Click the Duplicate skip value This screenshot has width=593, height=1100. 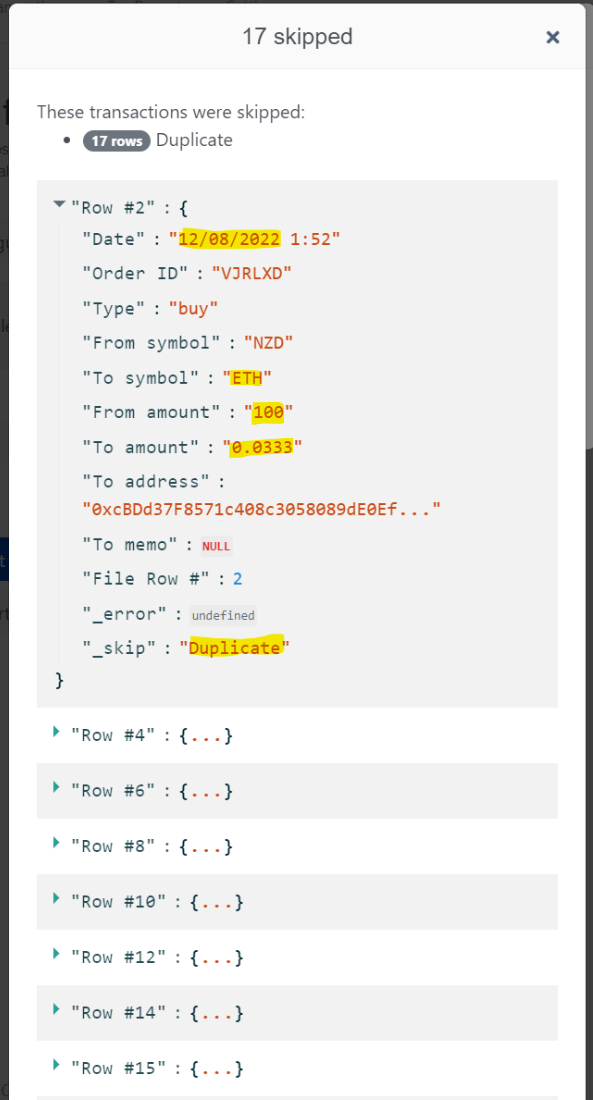(234, 648)
